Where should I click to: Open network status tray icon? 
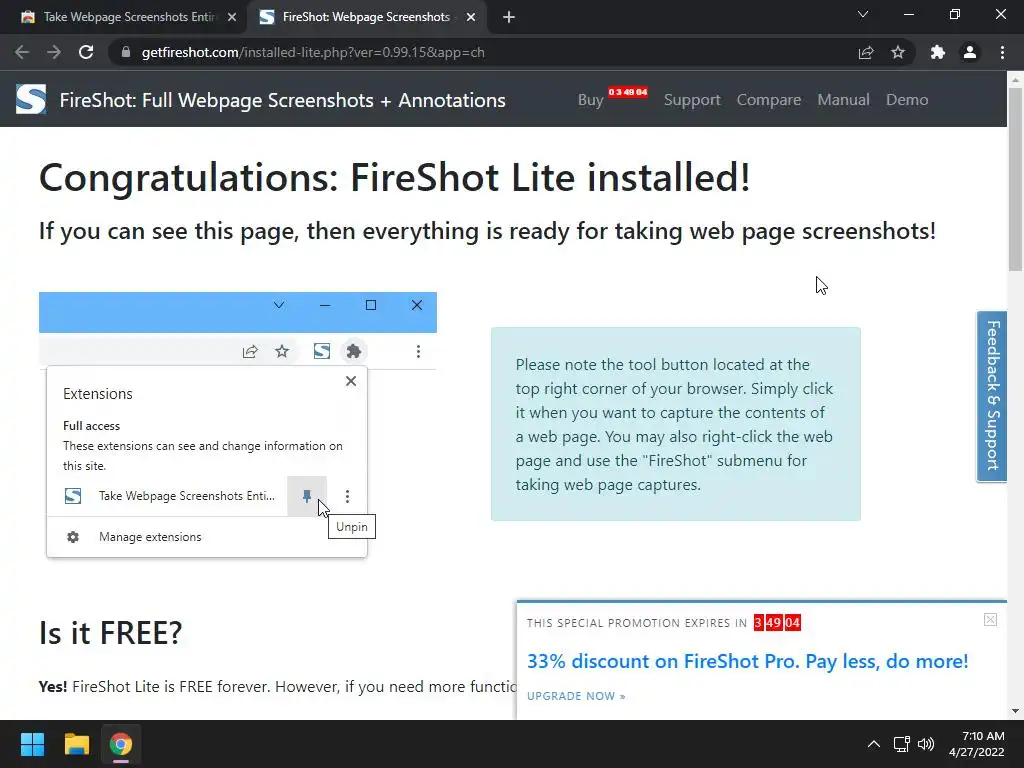[902, 744]
